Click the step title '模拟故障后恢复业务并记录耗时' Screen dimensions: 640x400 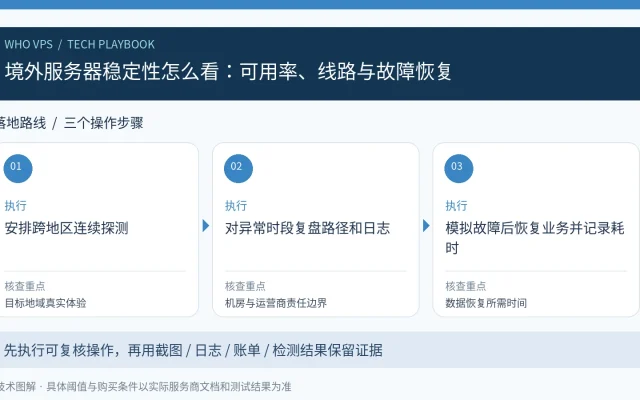pyautogui.click(x=535, y=238)
